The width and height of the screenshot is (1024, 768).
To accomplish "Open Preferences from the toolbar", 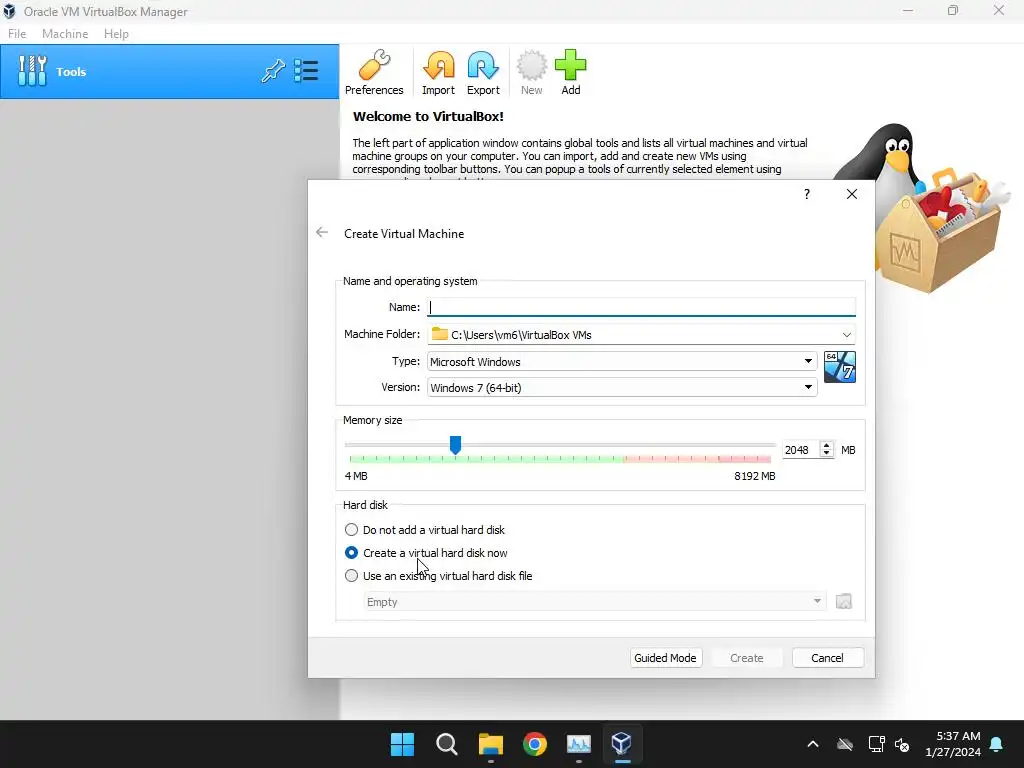I will point(374,72).
